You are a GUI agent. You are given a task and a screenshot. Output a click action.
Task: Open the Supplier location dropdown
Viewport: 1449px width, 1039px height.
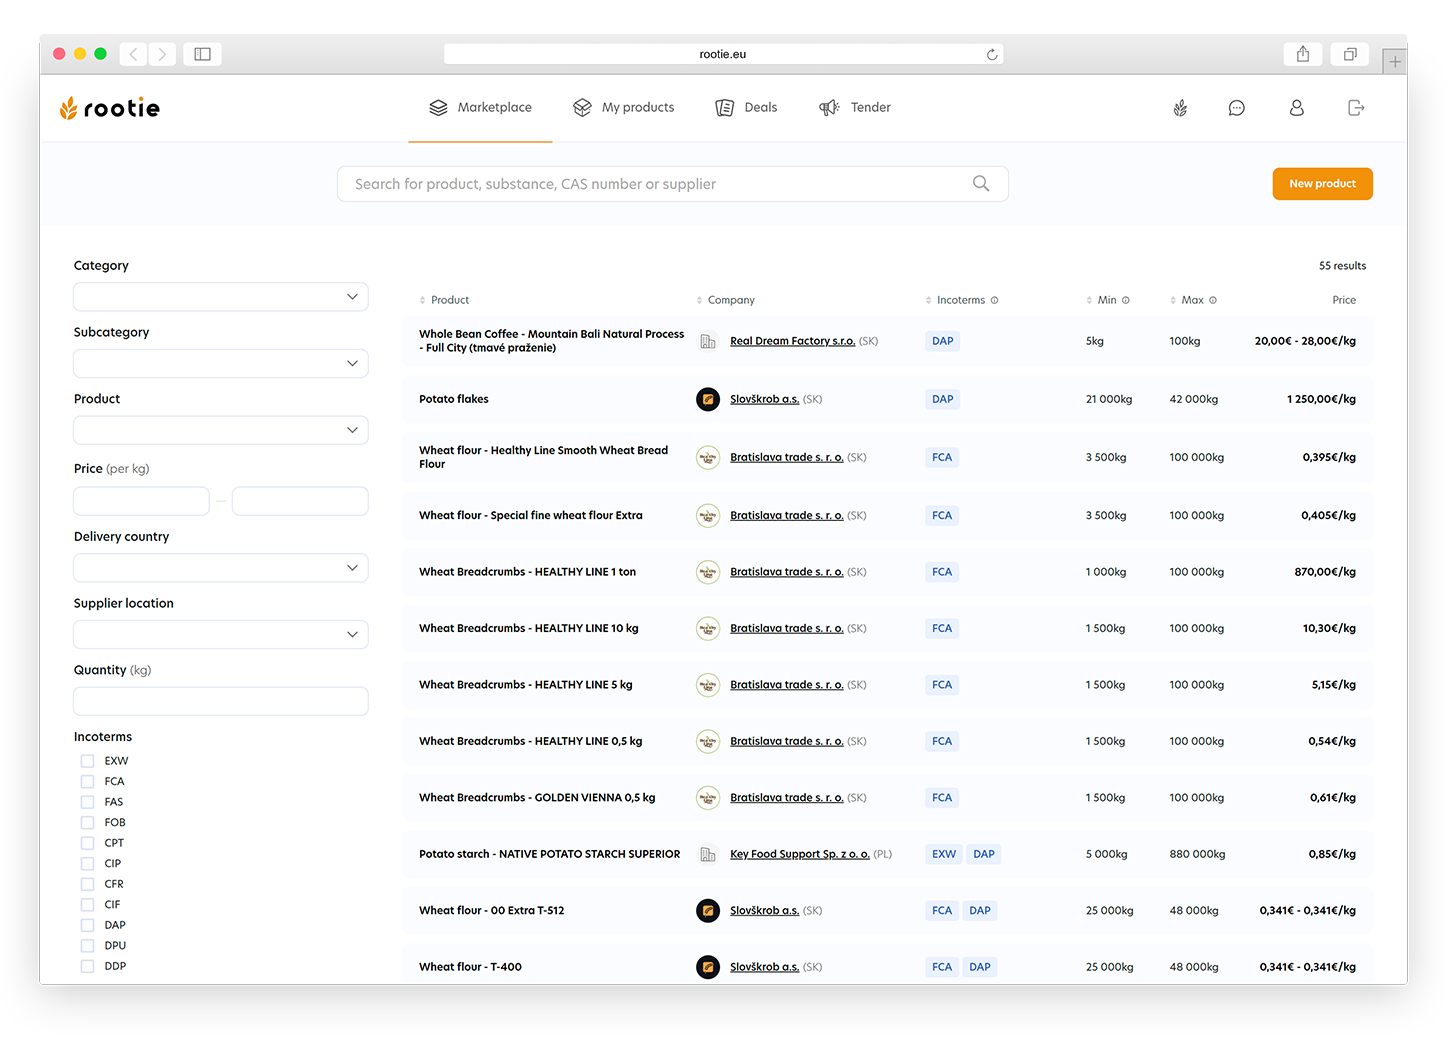tap(221, 635)
